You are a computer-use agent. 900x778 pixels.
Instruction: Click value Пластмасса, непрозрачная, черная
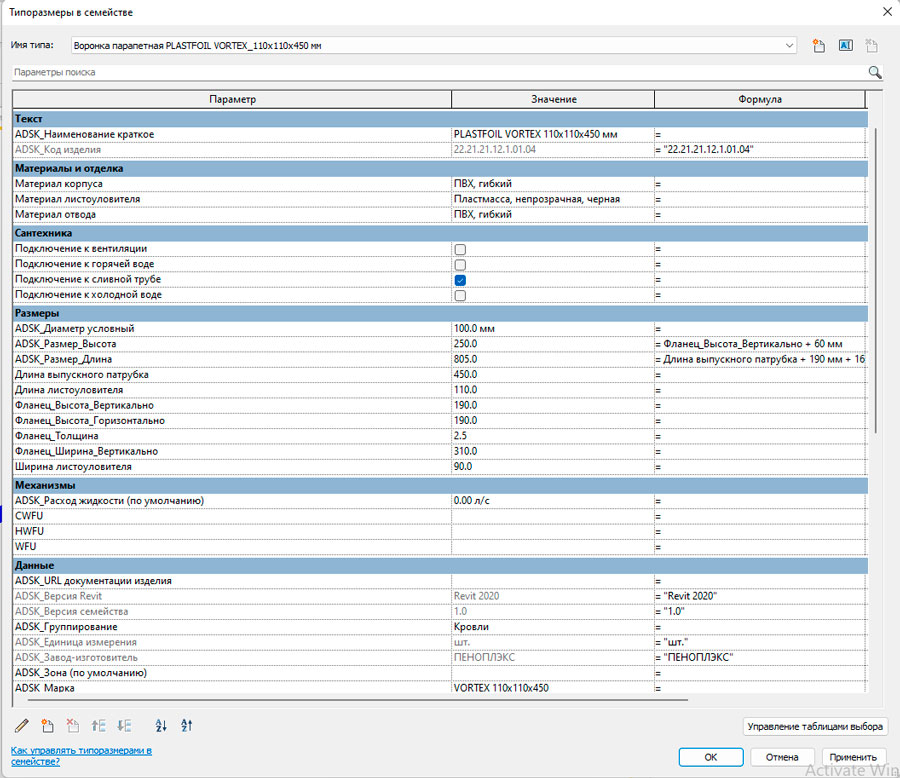(553, 199)
